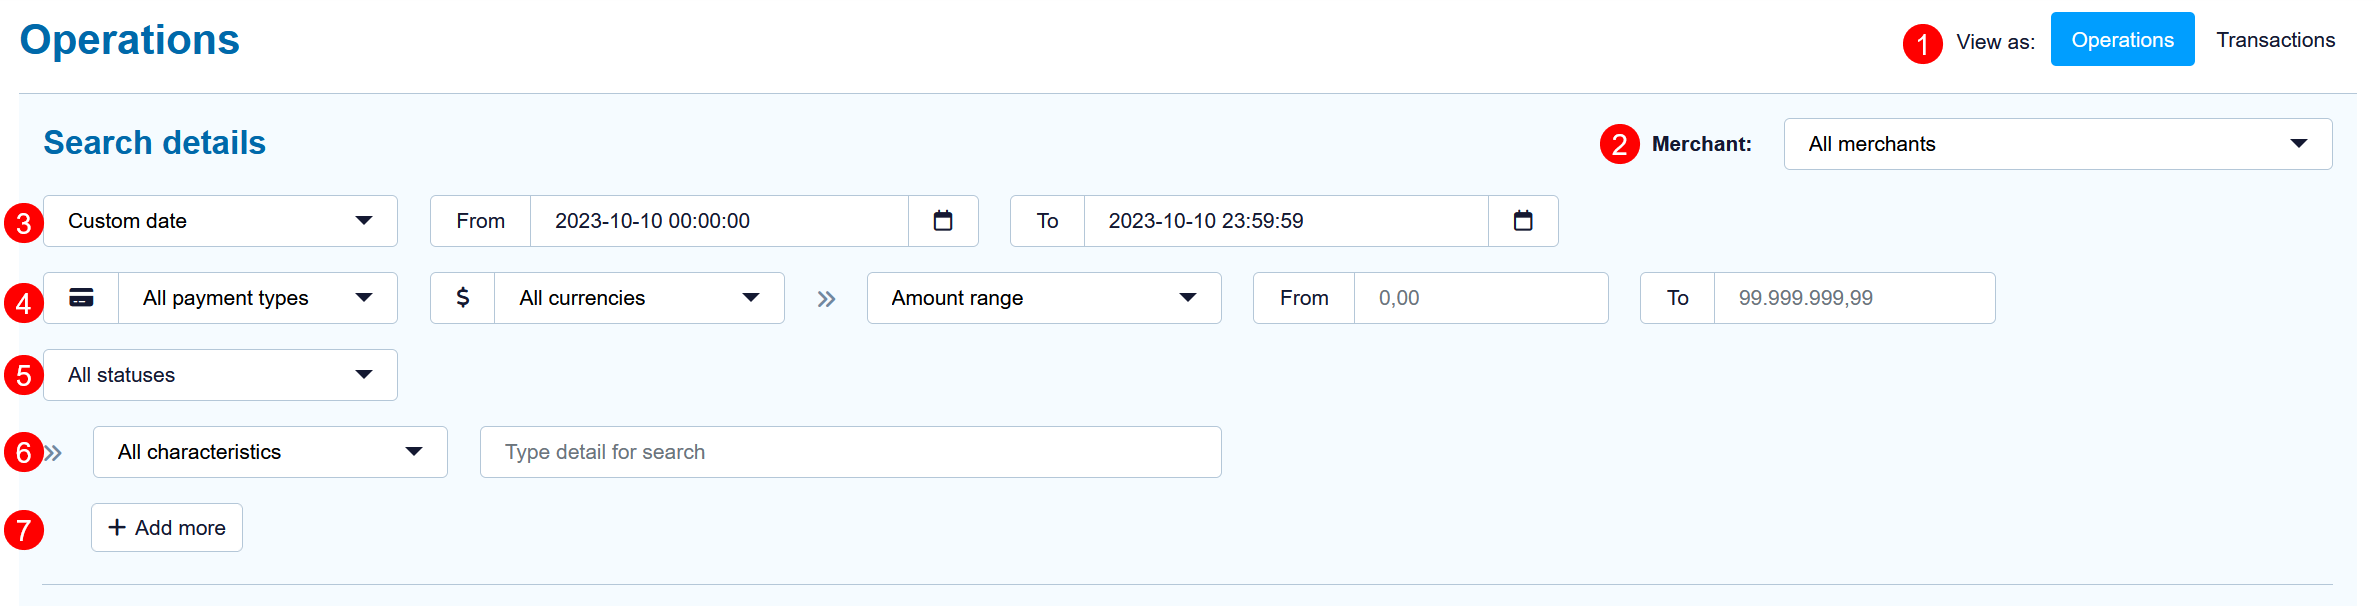
Task: Focus the amount From field showing 0,00
Action: tap(1480, 298)
